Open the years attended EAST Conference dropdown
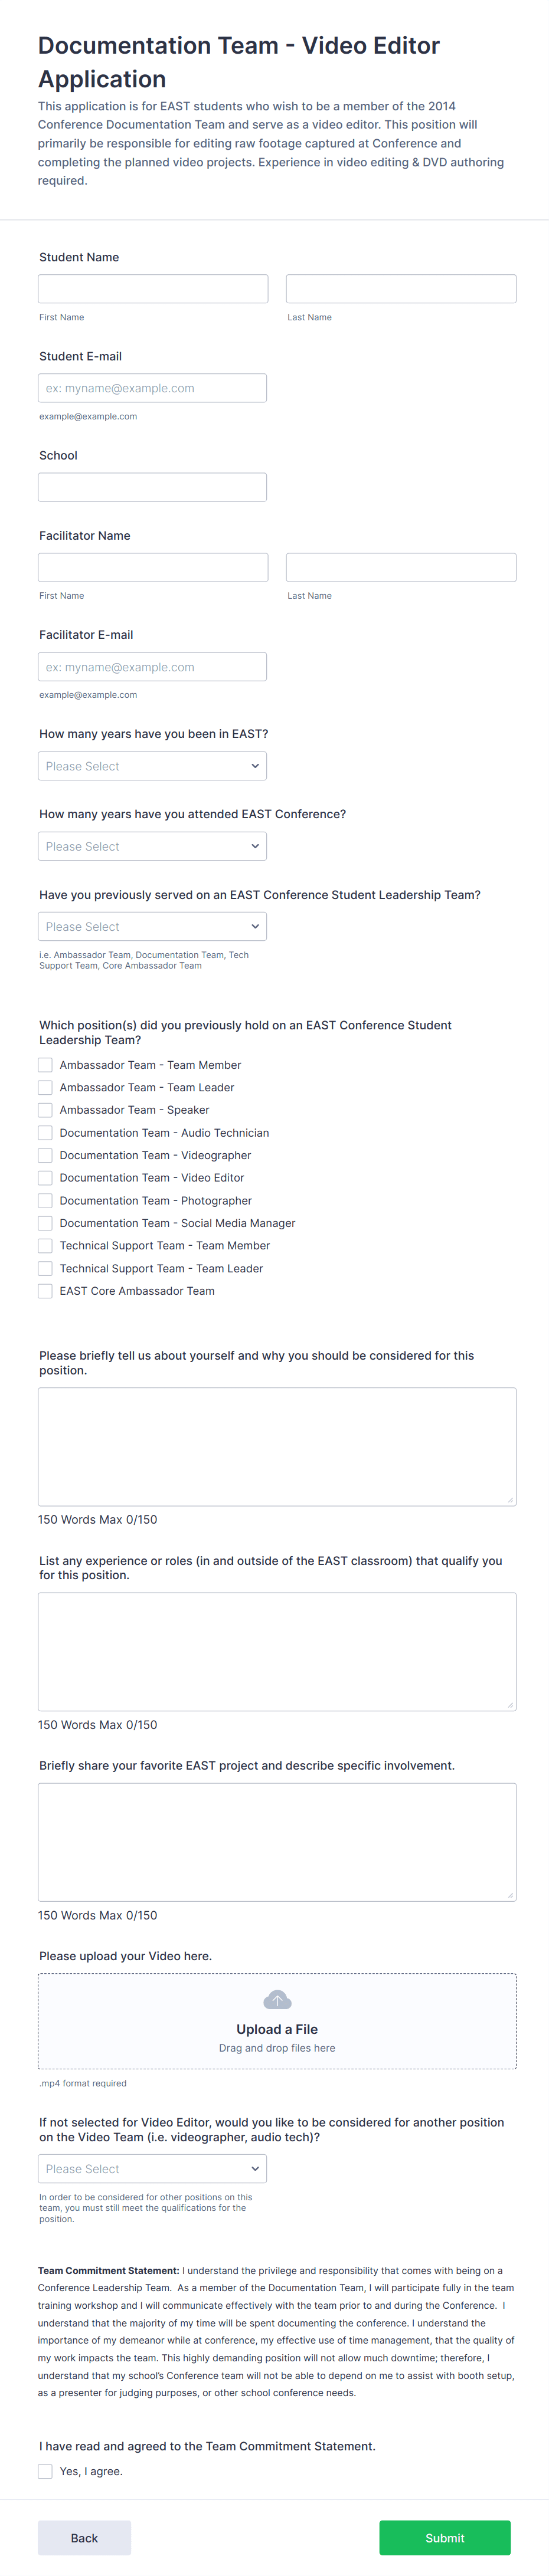Image resolution: width=549 pixels, height=2576 pixels. coord(151,845)
